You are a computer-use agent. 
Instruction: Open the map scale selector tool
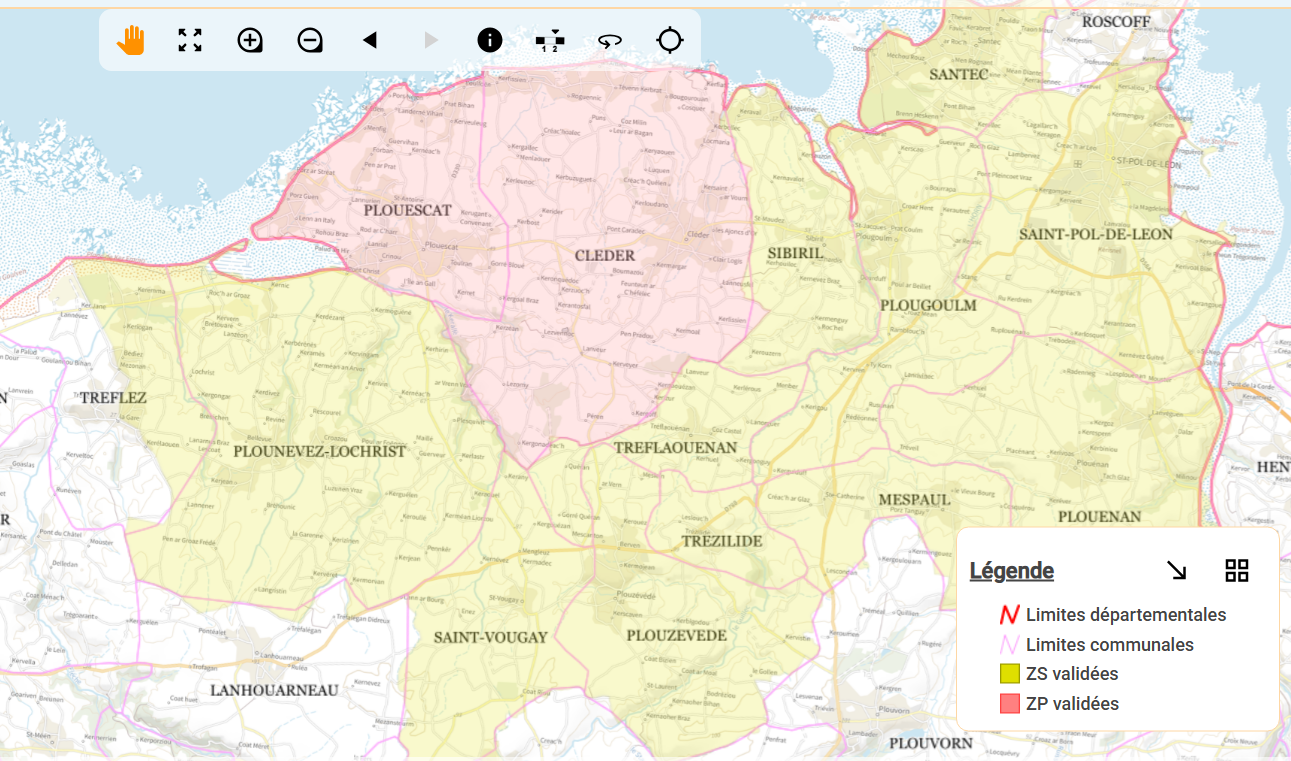[x=550, y=40]
